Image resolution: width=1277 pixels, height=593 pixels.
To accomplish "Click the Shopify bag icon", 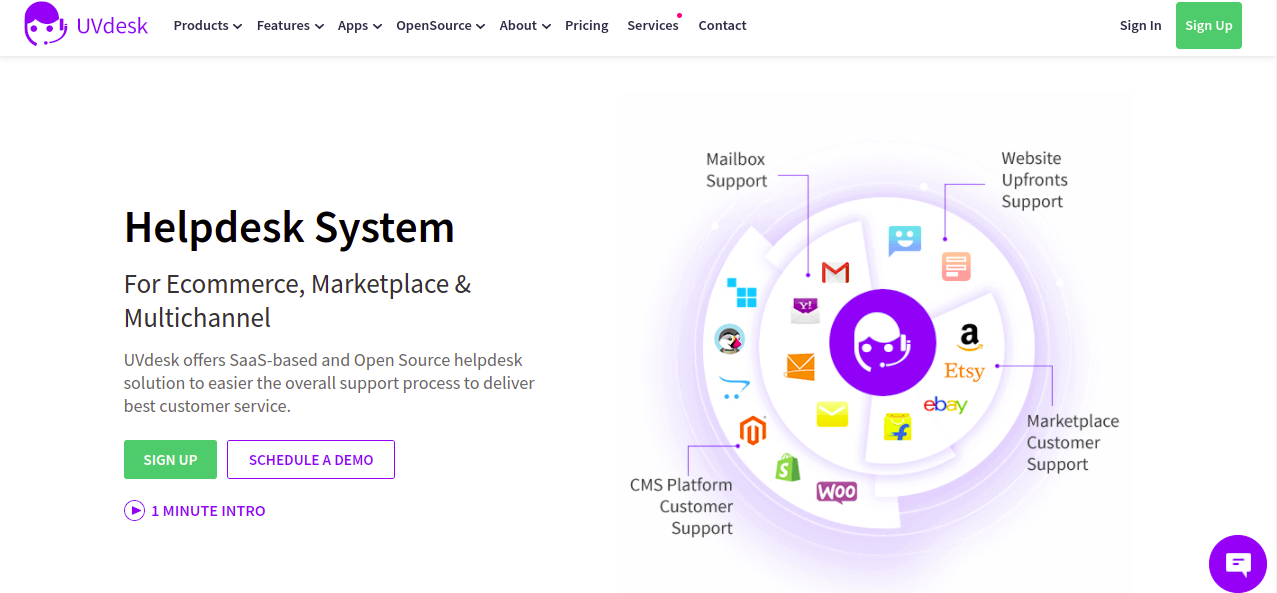I will (787, 467).
